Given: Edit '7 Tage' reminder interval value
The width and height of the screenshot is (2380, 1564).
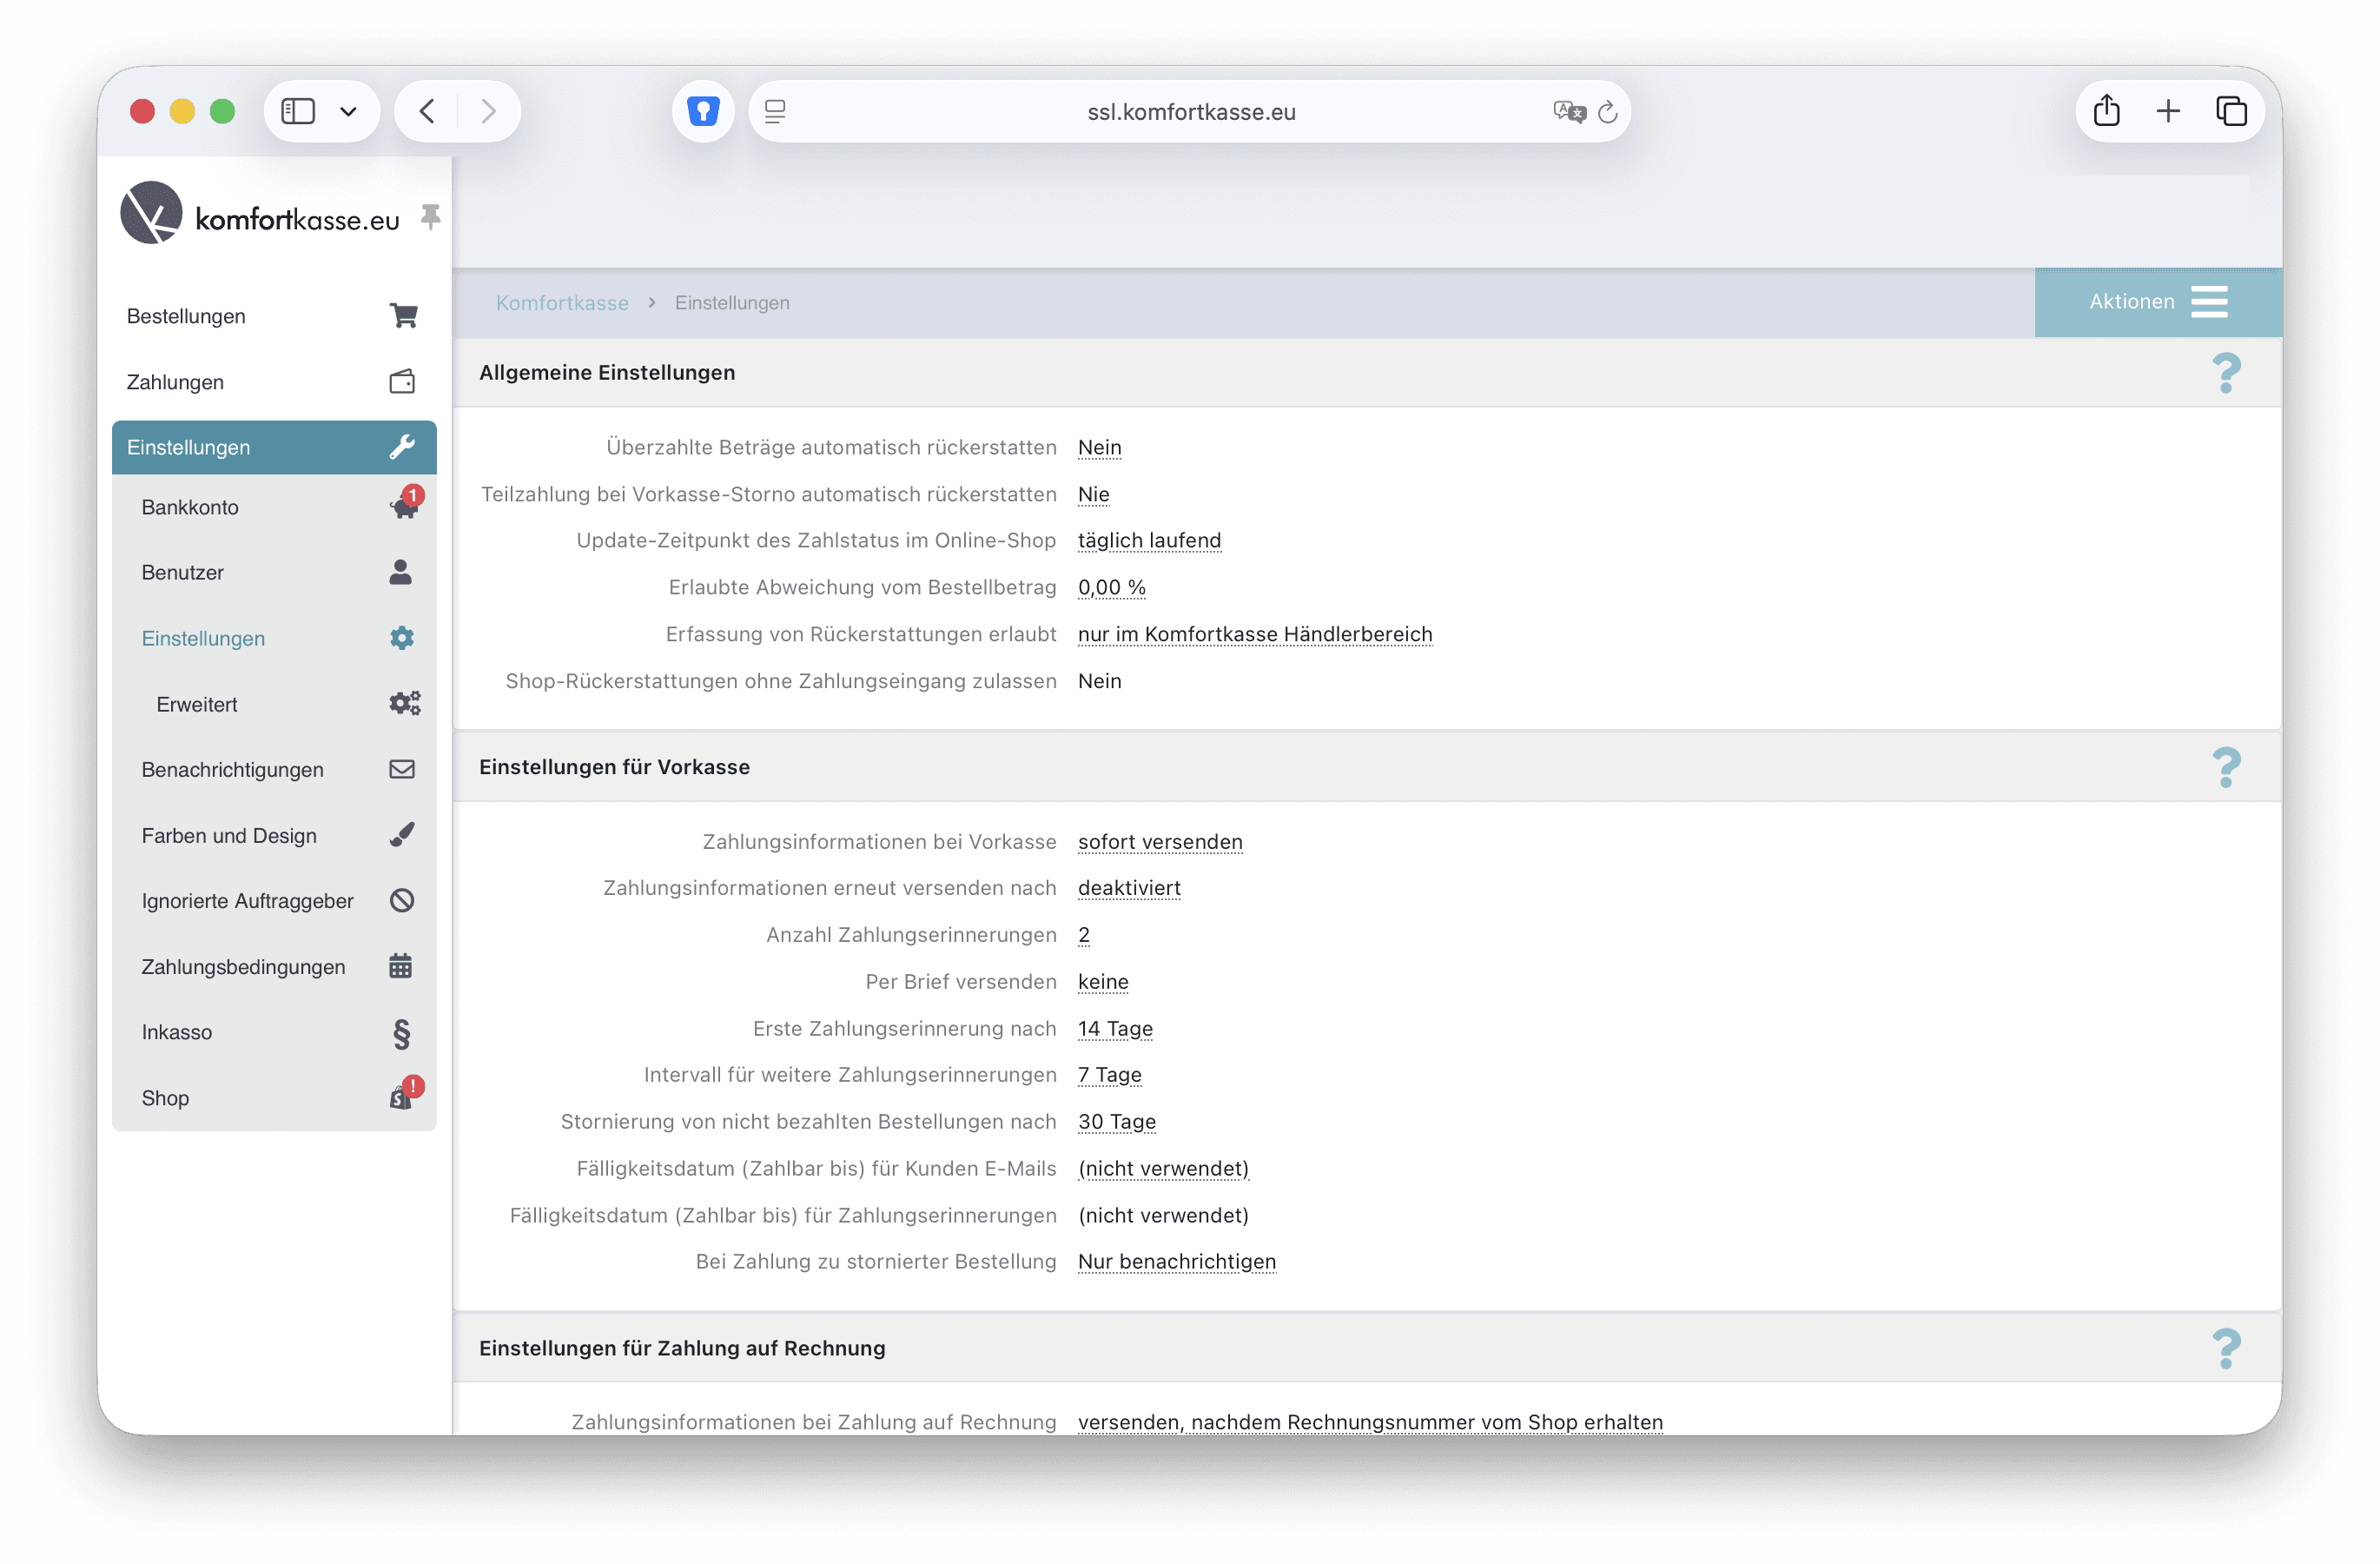Looking at the screenshot, I should pos(1109,1075).
